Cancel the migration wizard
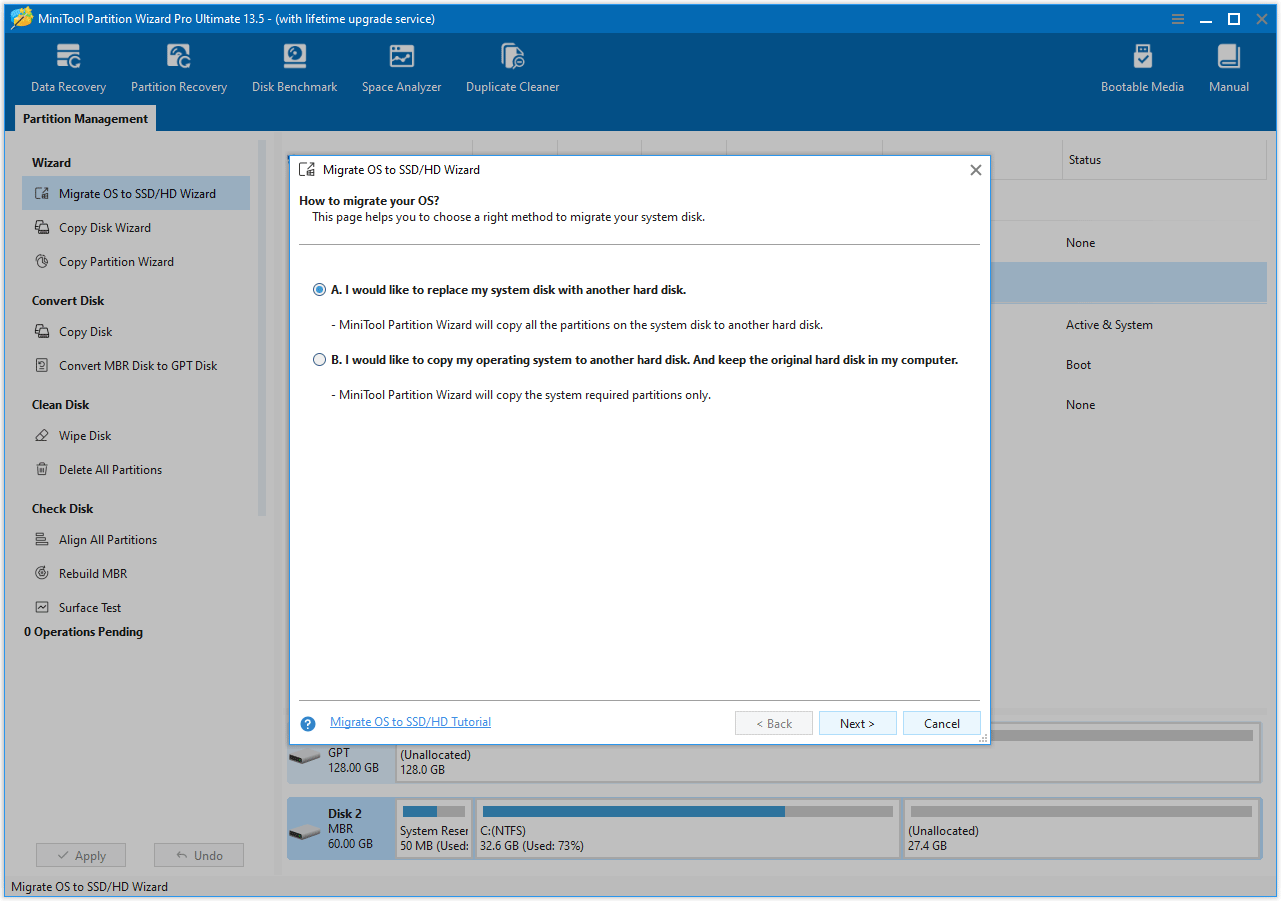1281x902 pixels. click(940, 723)
